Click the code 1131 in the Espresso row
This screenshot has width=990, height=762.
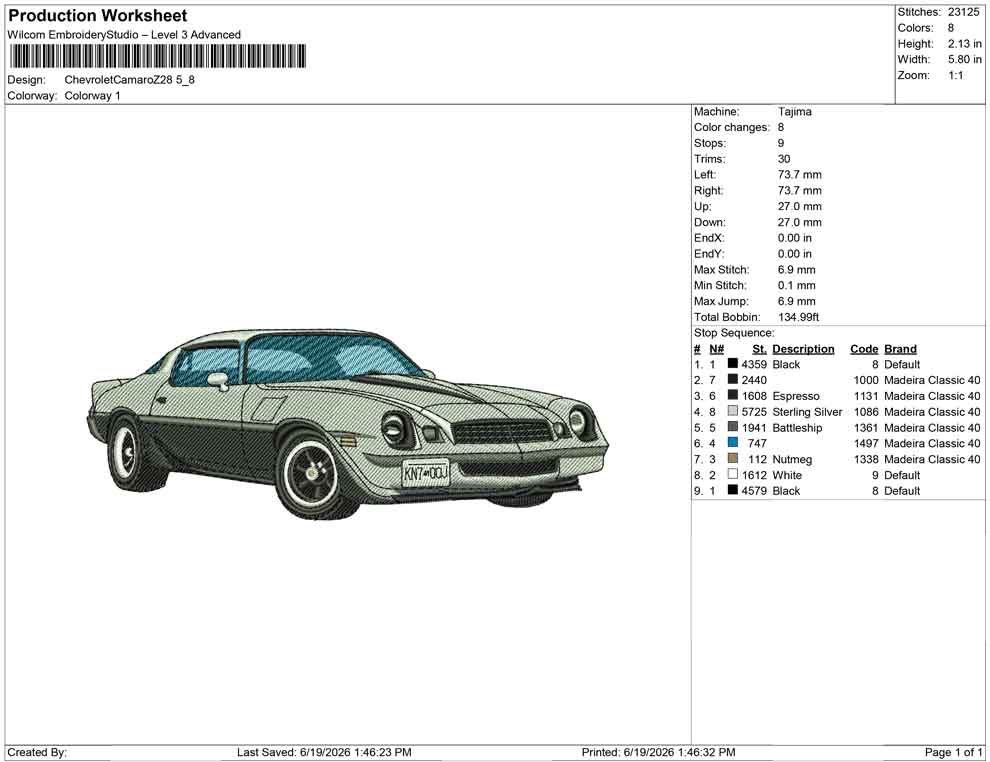[x=866, y=396]
